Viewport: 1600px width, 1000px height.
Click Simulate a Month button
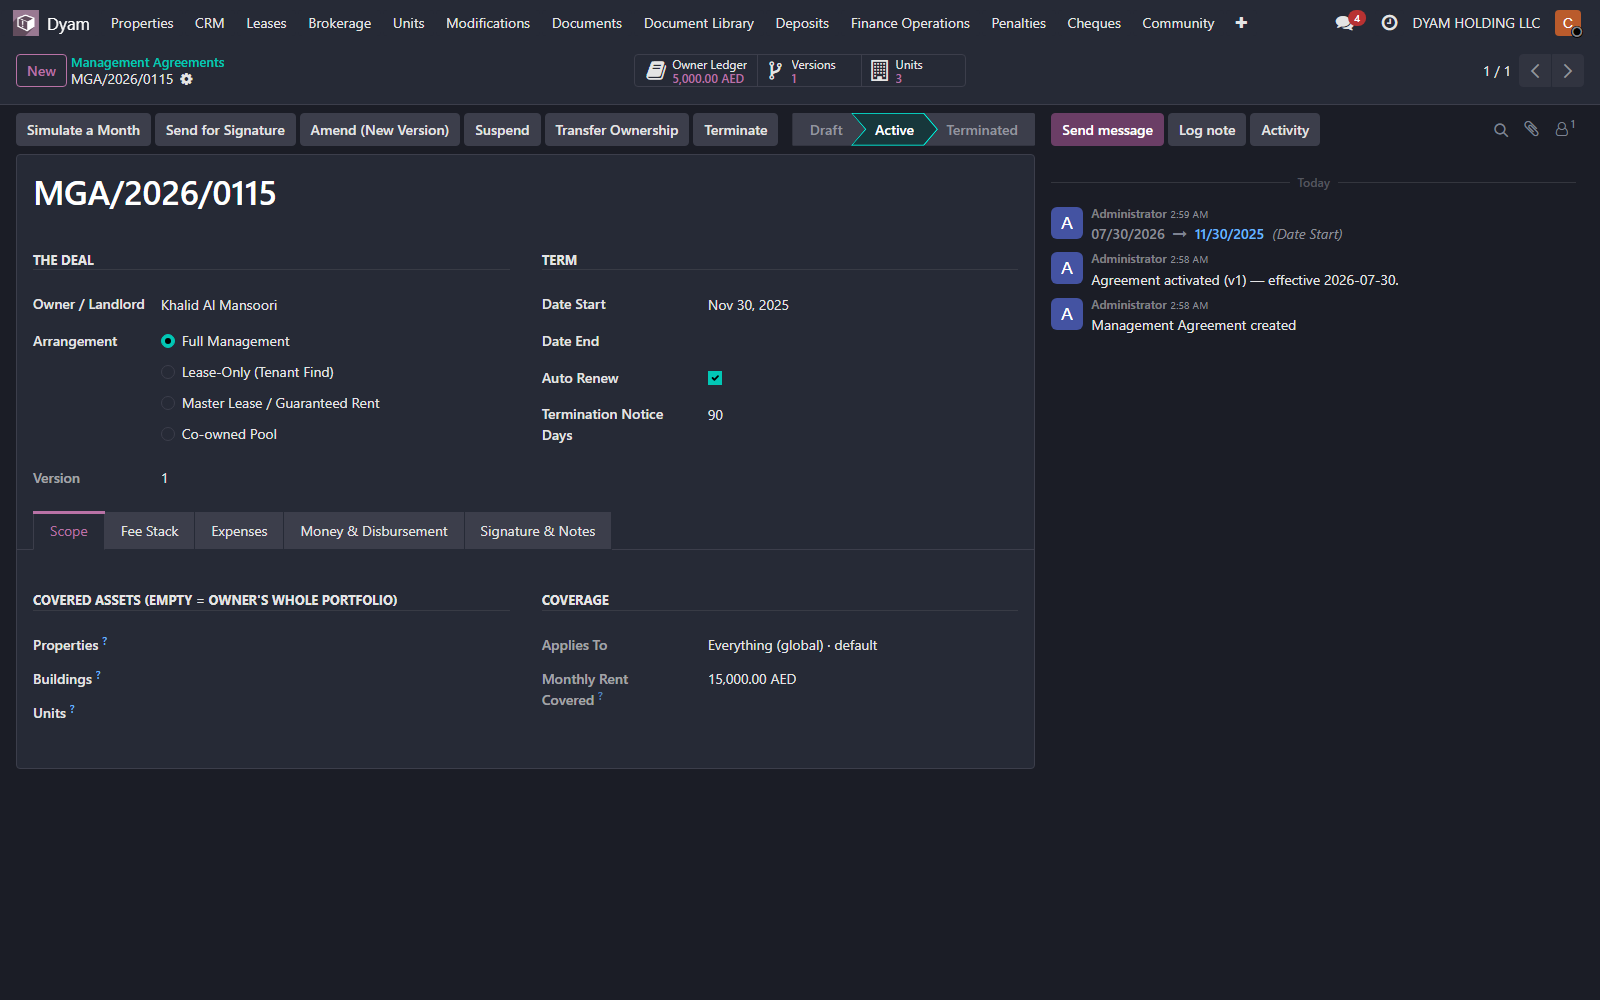pos(83,130)
